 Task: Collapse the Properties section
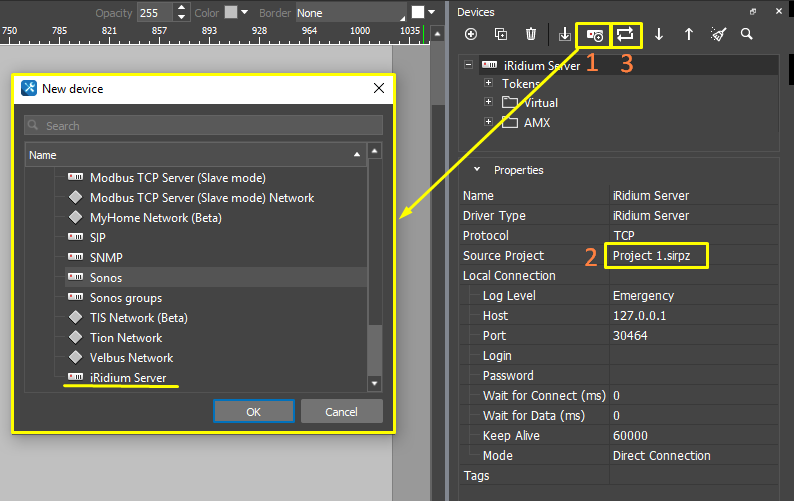(x=477, y=170)
